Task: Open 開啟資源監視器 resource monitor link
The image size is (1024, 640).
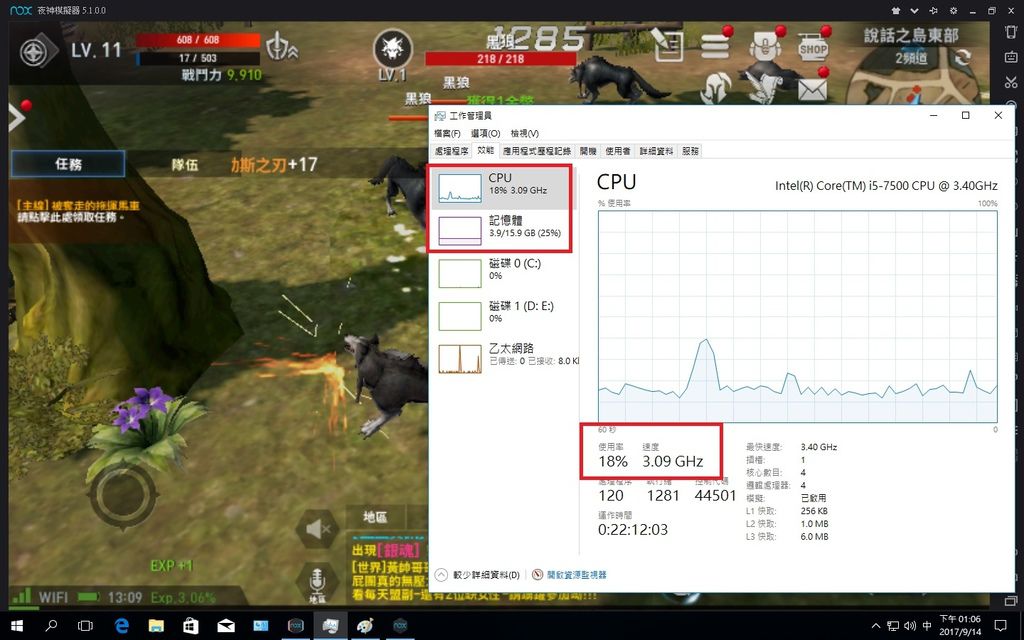Action: click(569, 575)
